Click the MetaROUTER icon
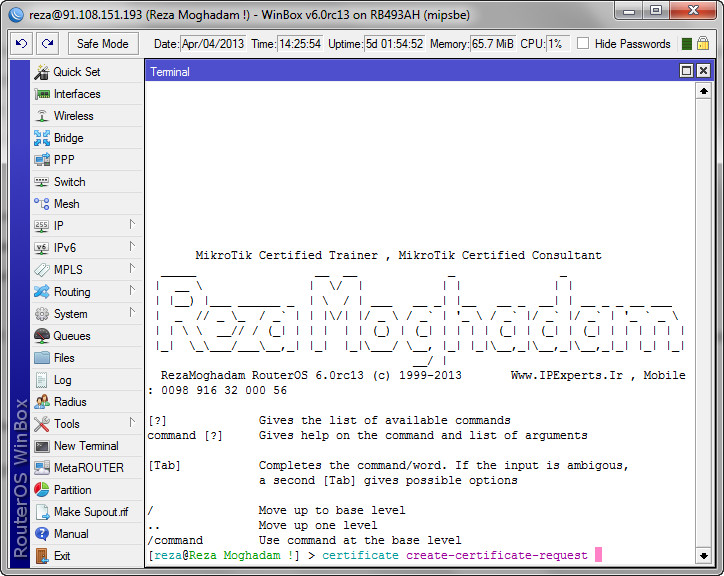724x576 pixels. click(x=42, y=468)
